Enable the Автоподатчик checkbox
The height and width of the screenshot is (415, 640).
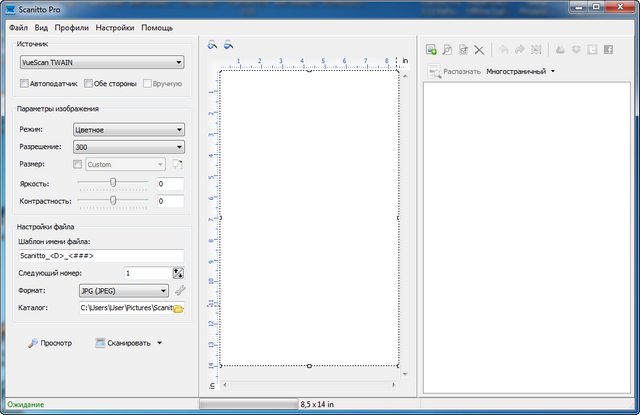pyautogui.click(x=24, y=84)
